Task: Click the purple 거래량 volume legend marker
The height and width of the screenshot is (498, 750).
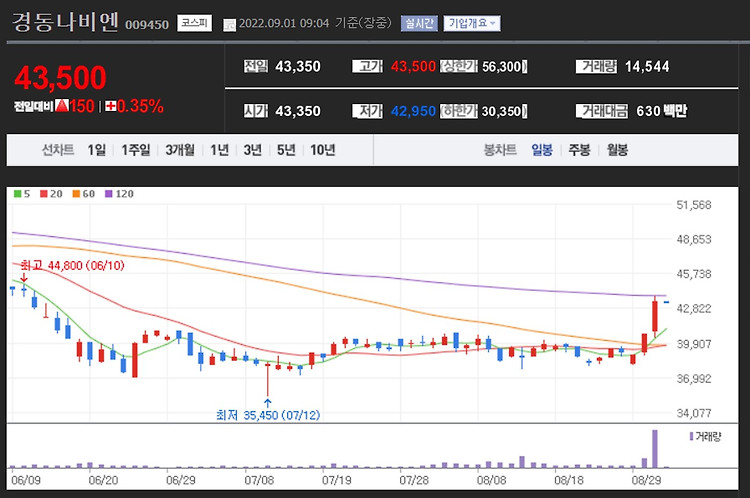Action: (691, 436)
